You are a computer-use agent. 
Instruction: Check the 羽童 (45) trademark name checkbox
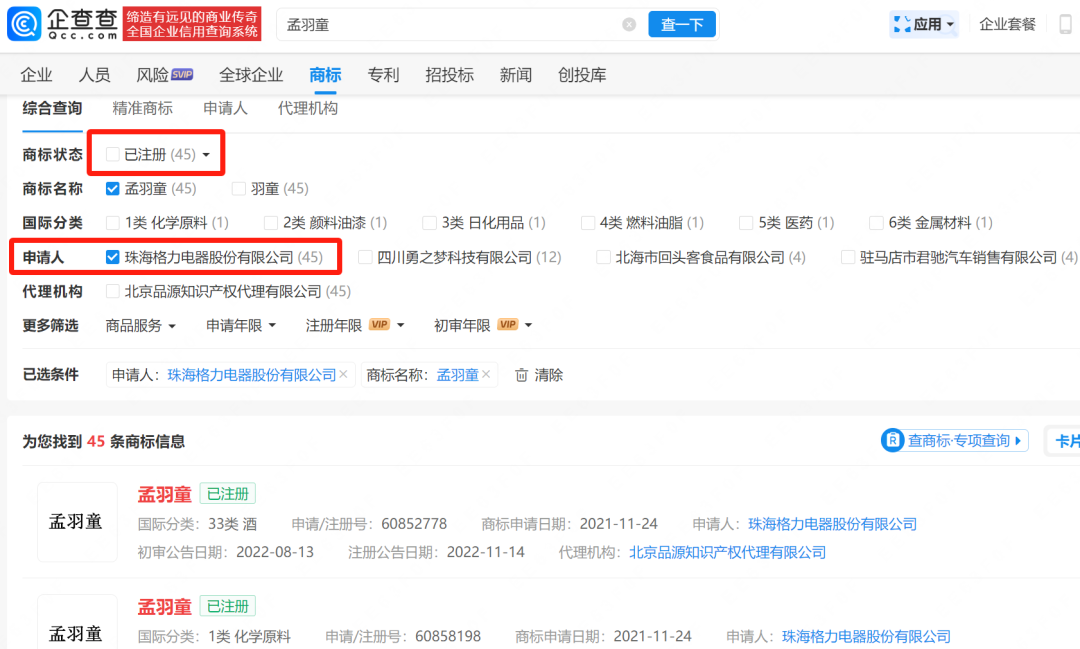tap(238, 189)
